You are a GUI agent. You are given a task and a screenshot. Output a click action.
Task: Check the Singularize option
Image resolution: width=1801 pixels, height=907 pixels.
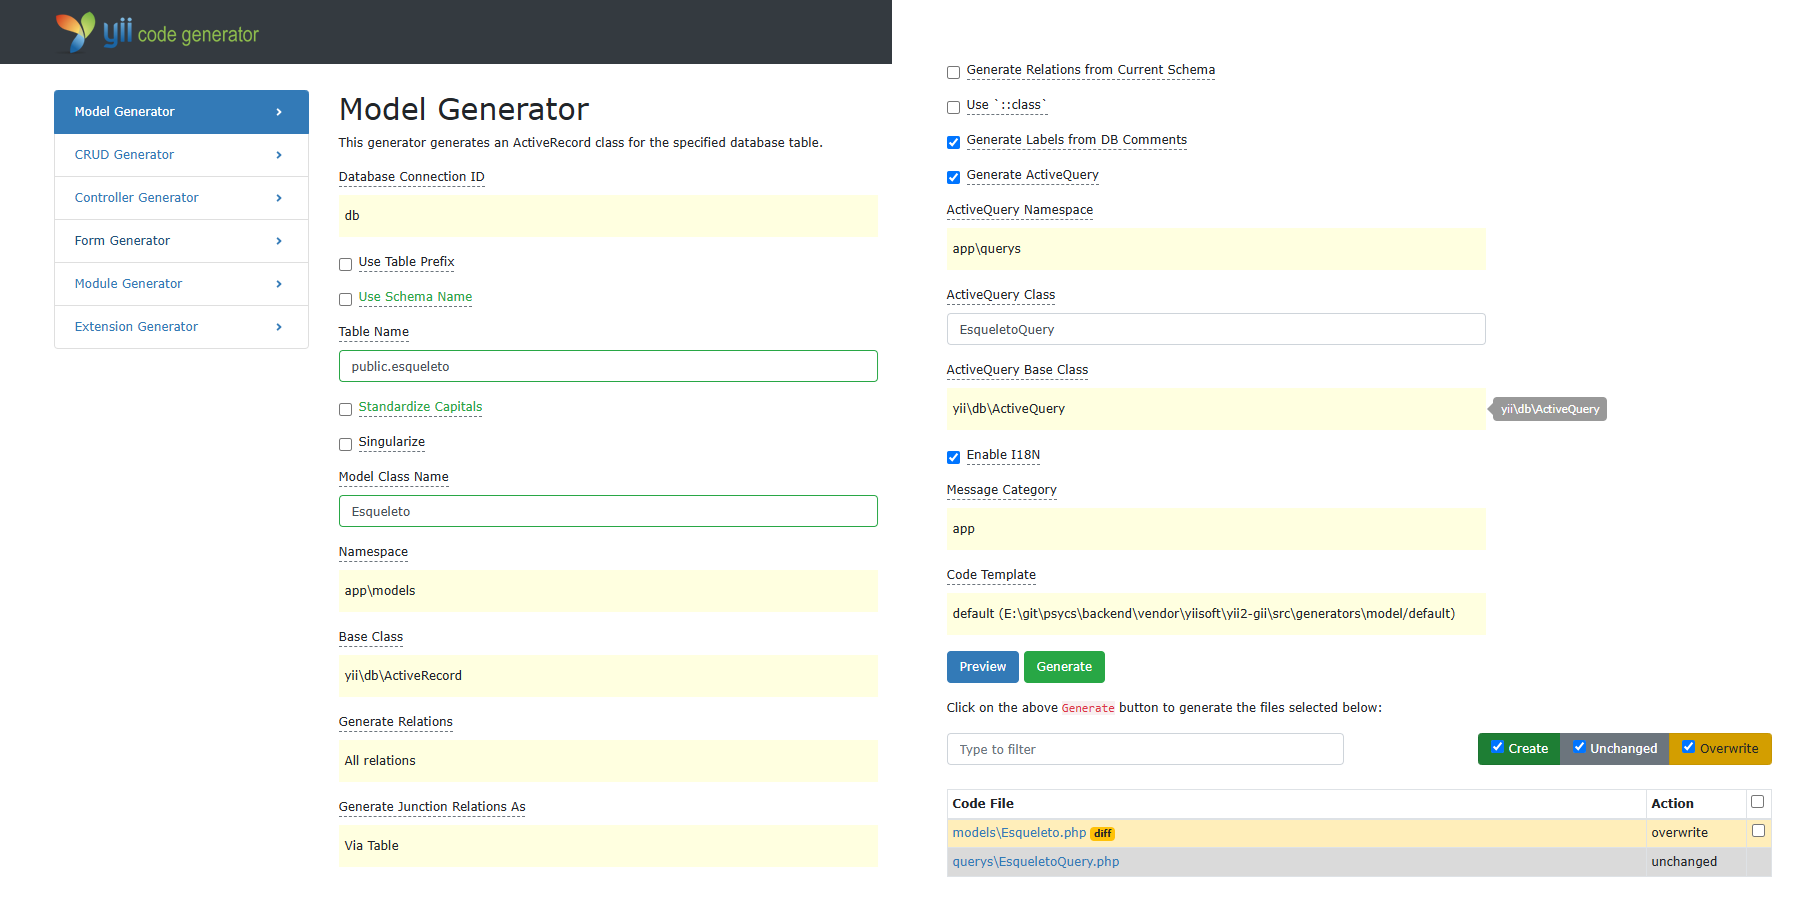(x=345, y=444)
